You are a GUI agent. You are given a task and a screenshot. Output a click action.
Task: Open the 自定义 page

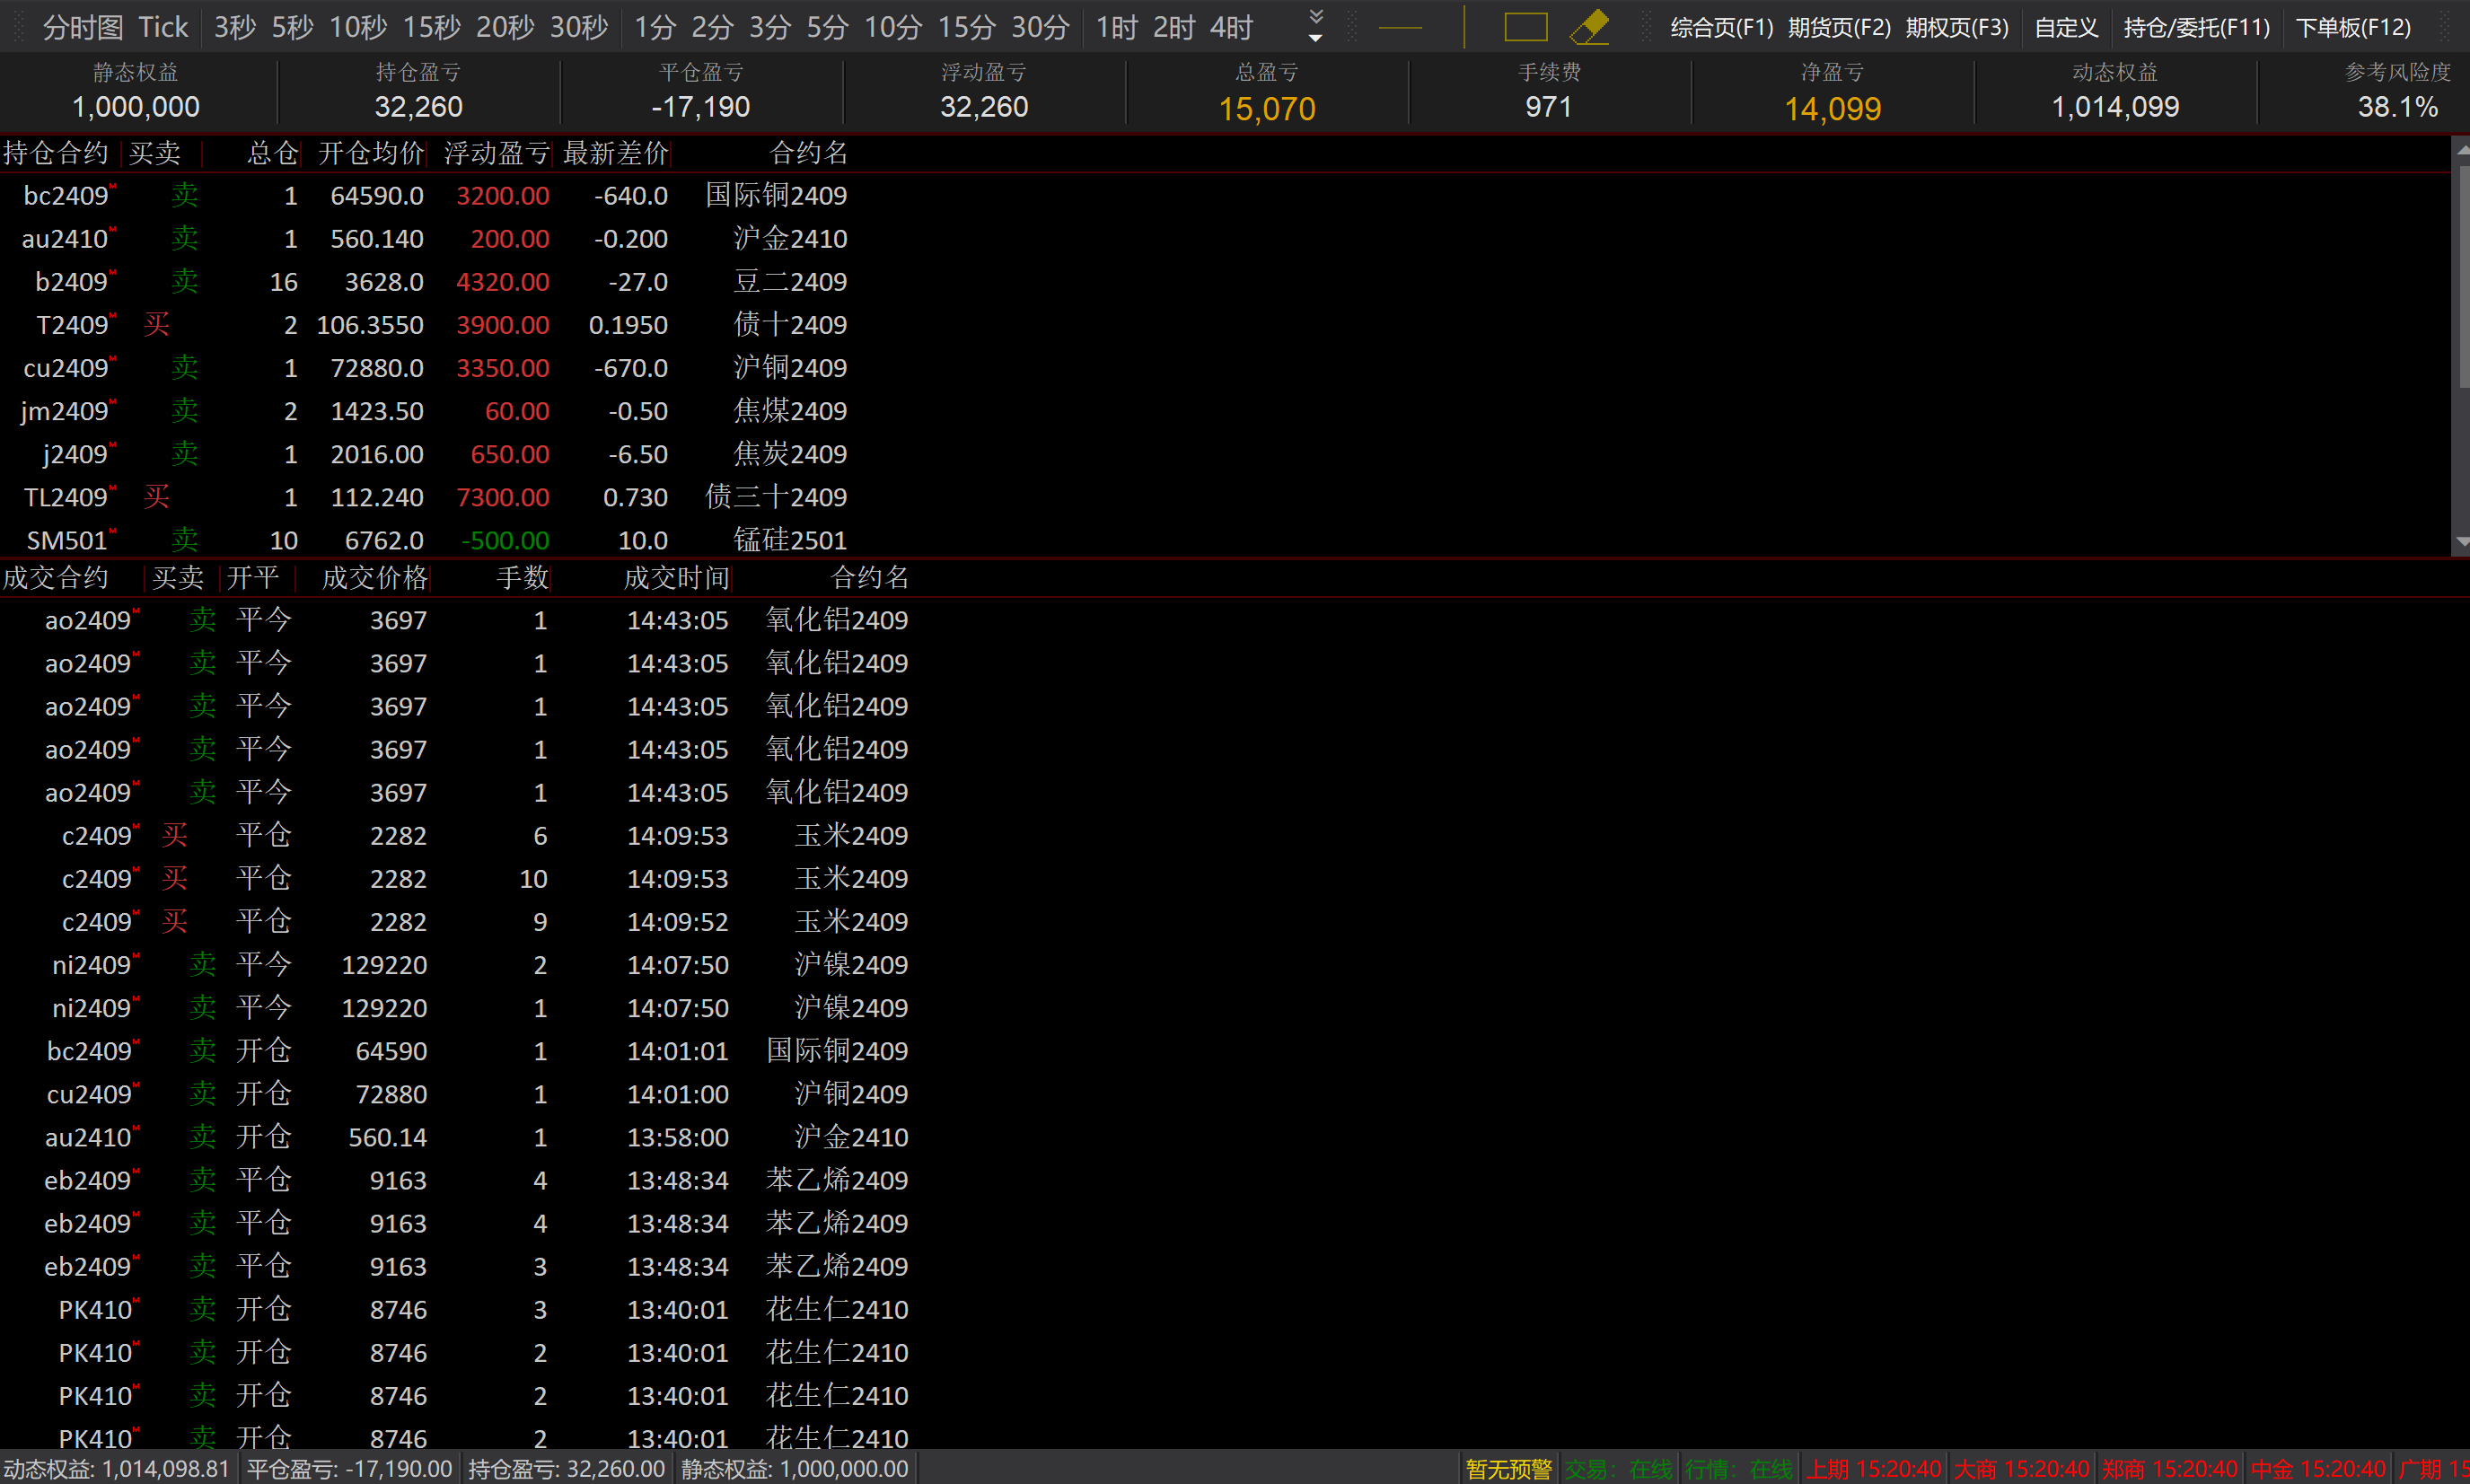[x=2066, y=27]
